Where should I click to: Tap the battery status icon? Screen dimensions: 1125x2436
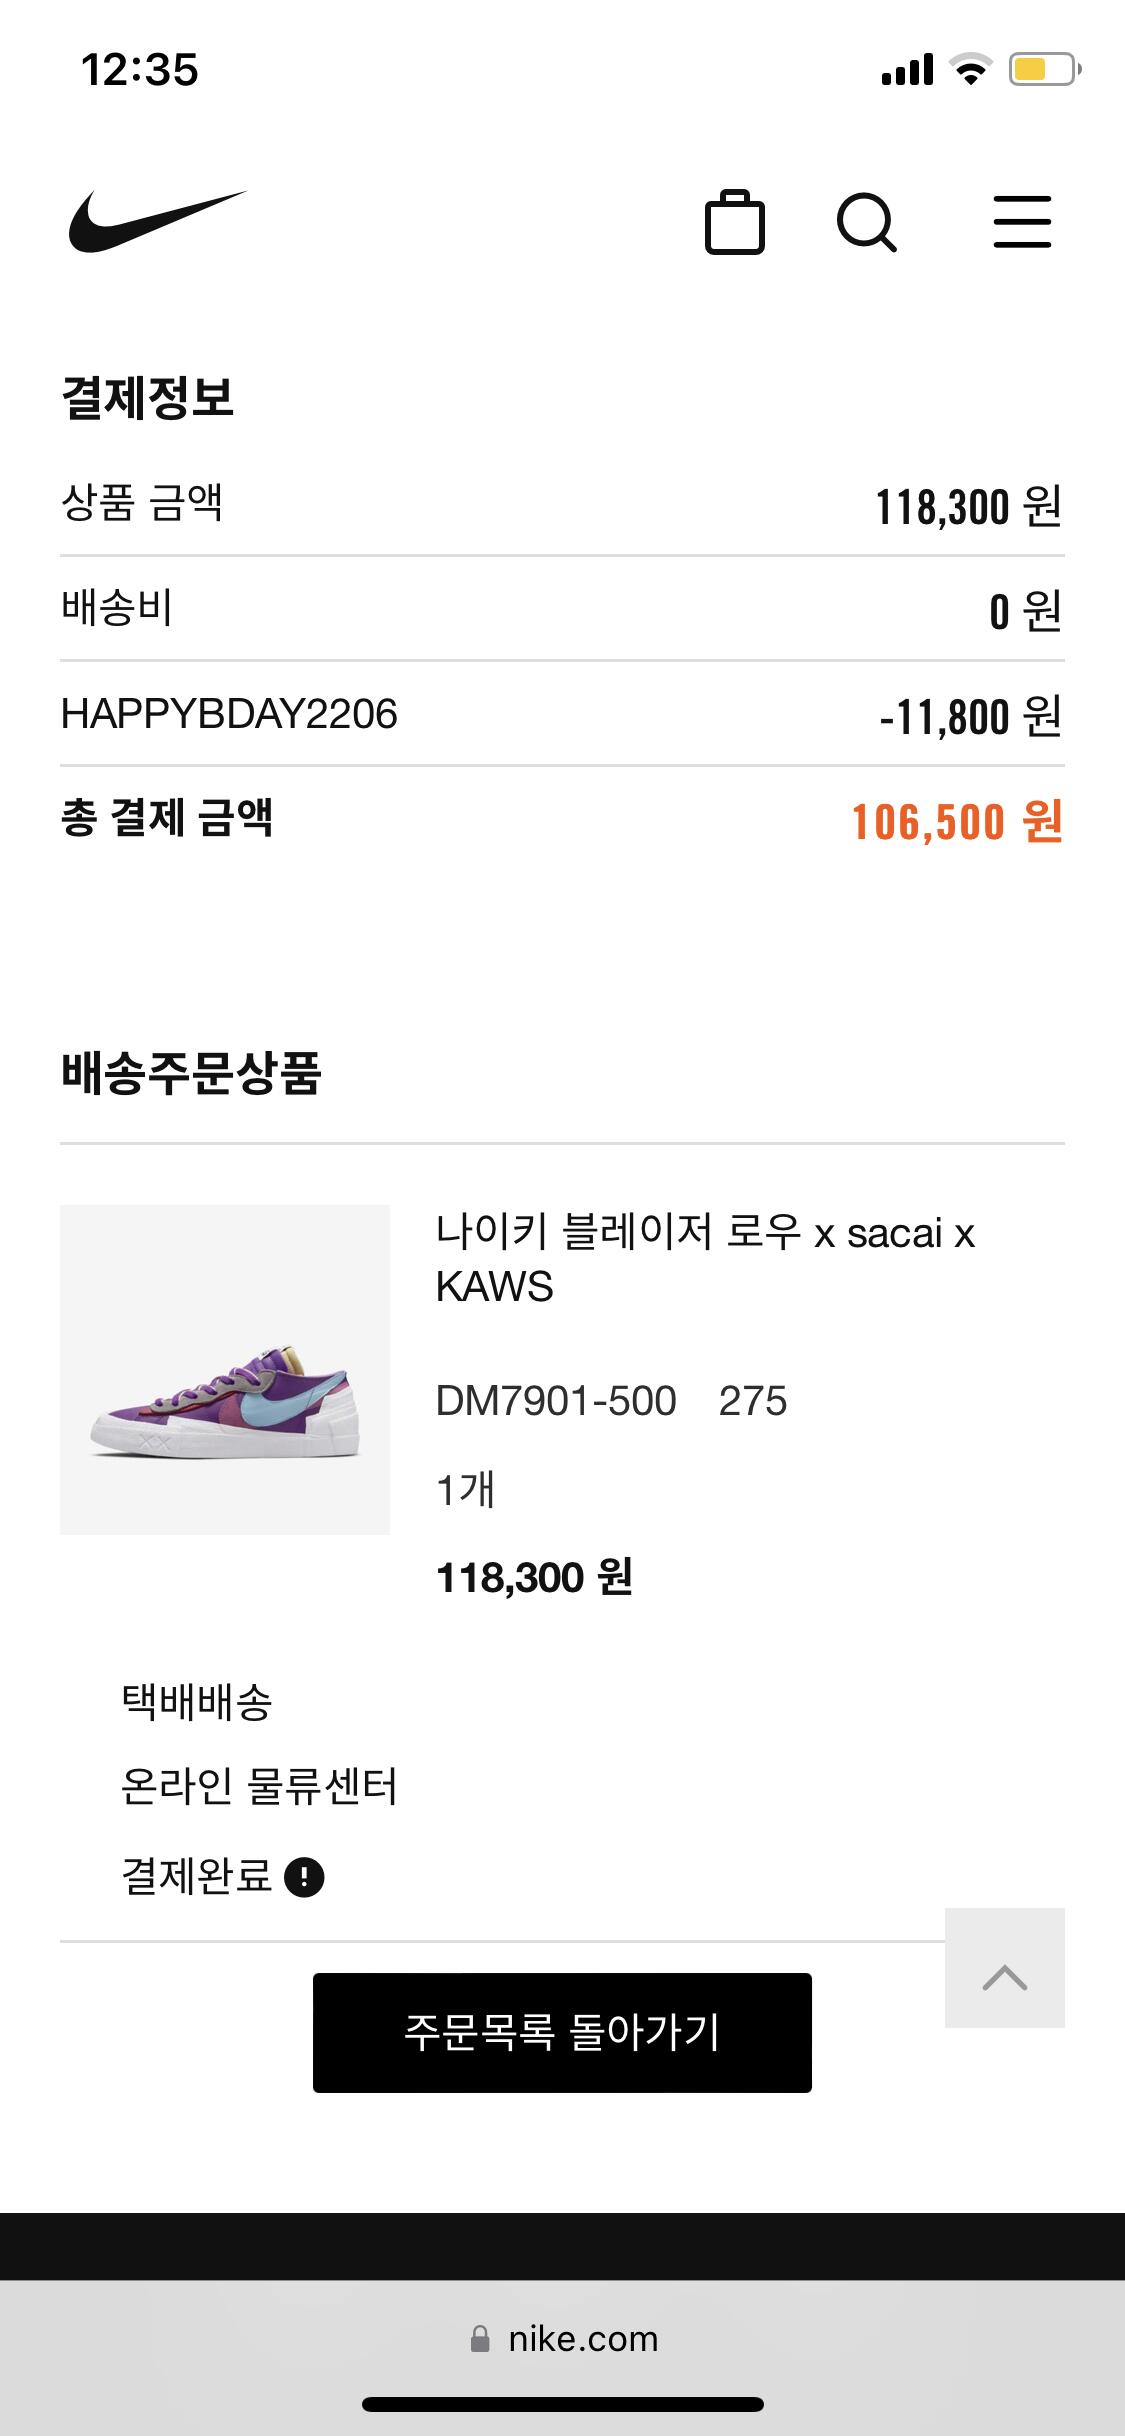click(1045, 69)
